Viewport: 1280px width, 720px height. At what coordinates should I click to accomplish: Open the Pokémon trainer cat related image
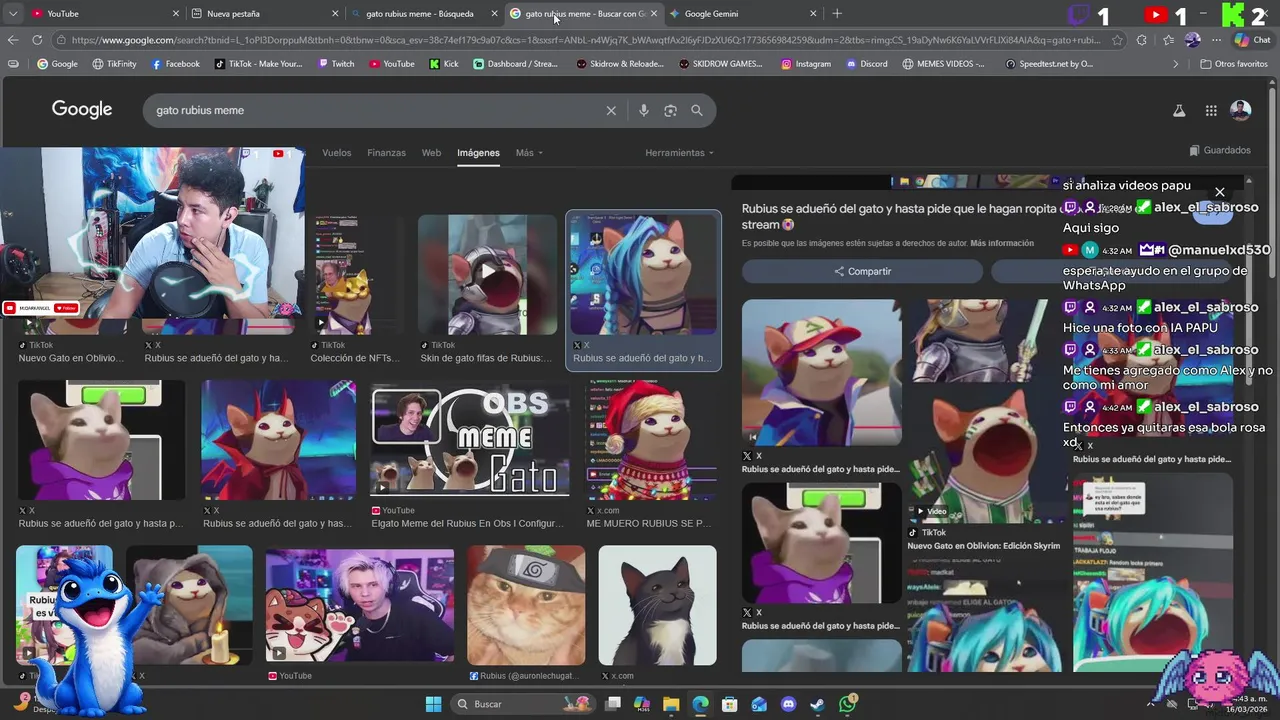coord(821,372)
